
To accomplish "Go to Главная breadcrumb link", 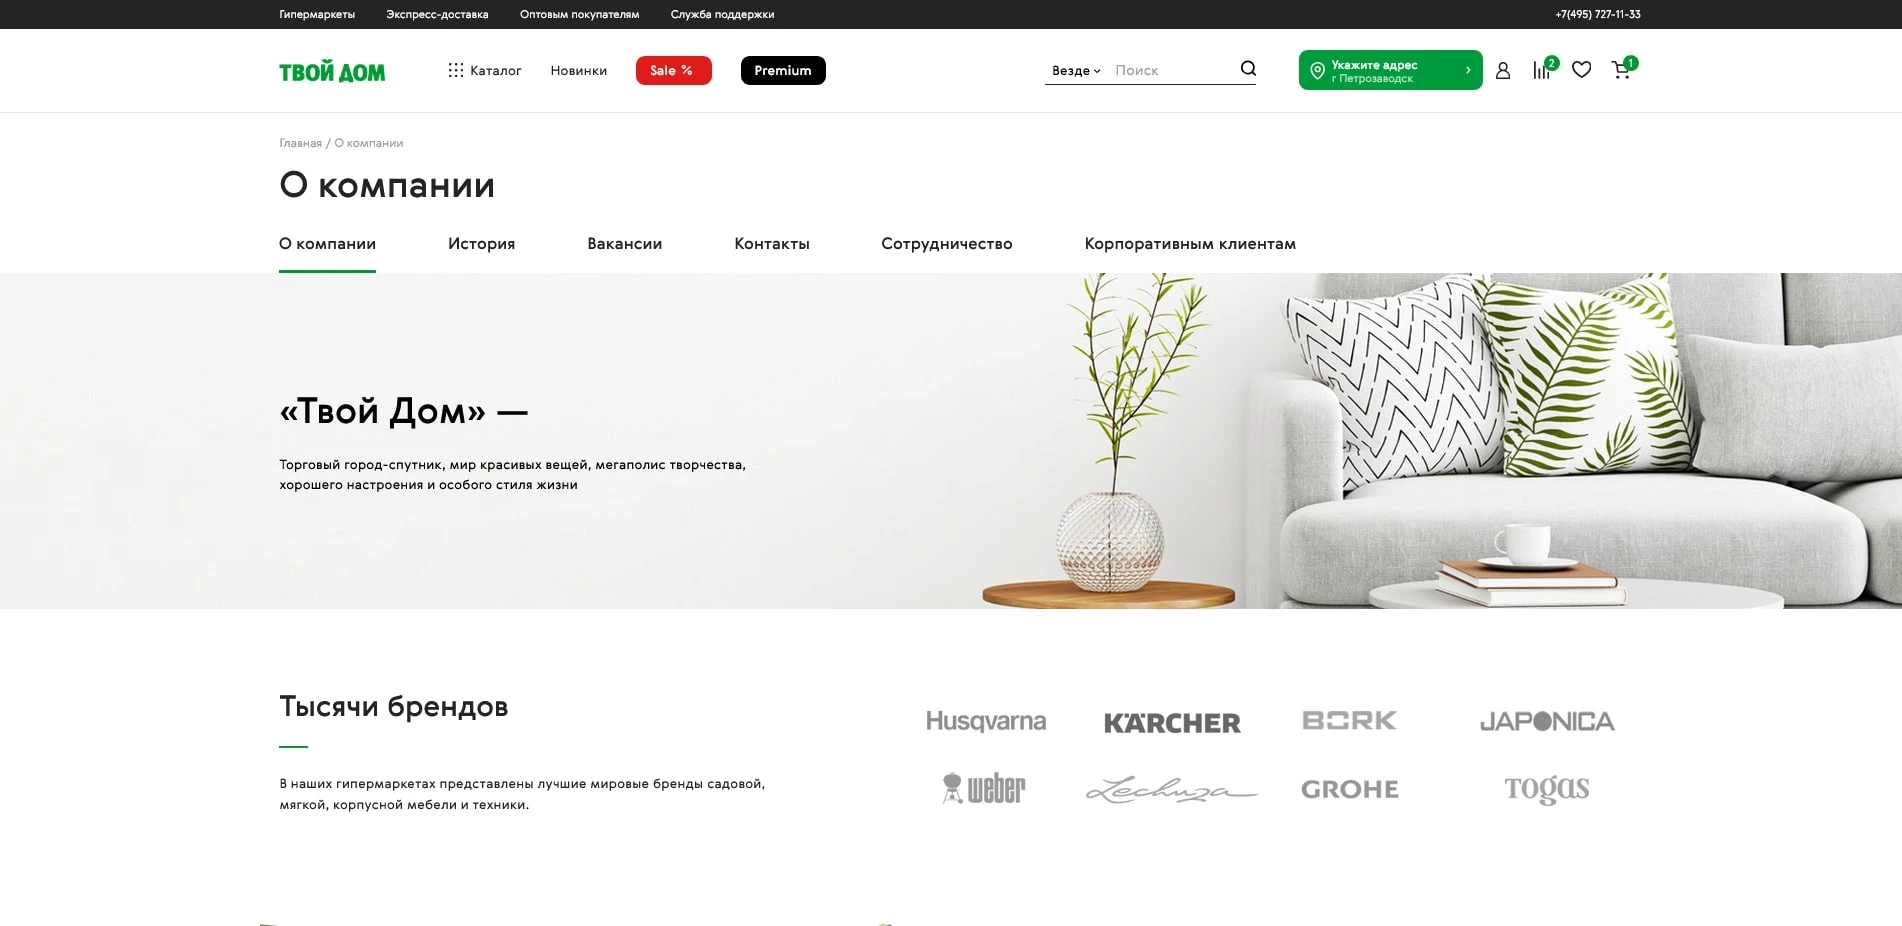I will tap(300, 143).
